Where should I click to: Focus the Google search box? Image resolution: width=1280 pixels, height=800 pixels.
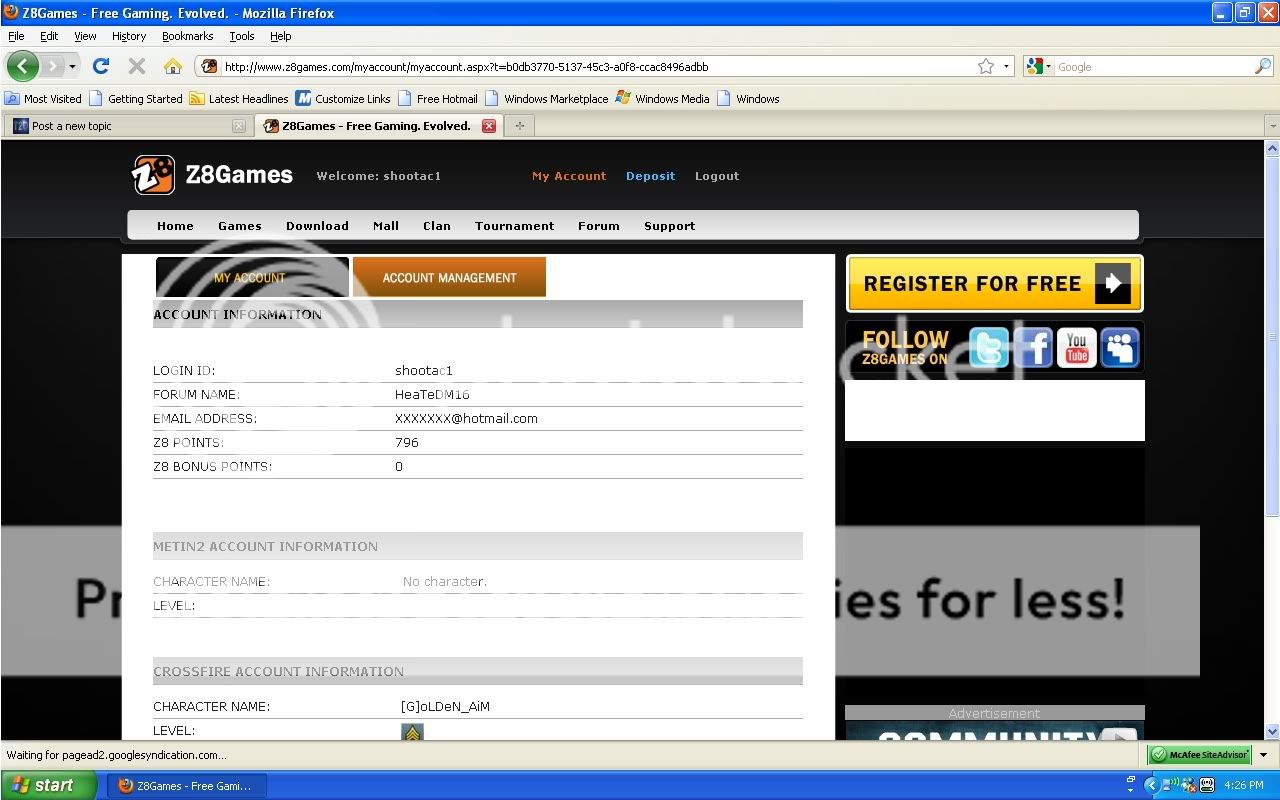(1155, 67)
